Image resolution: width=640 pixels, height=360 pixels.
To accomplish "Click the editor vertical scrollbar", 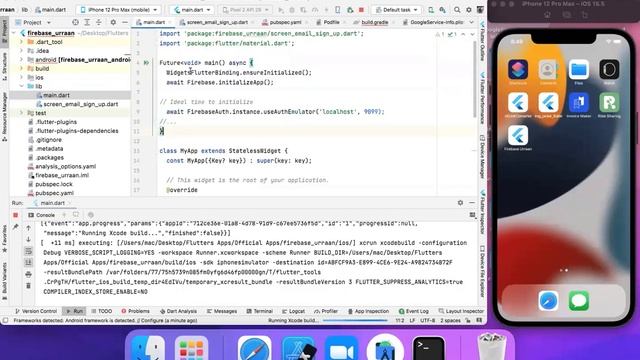I will [x=475, y=80].
